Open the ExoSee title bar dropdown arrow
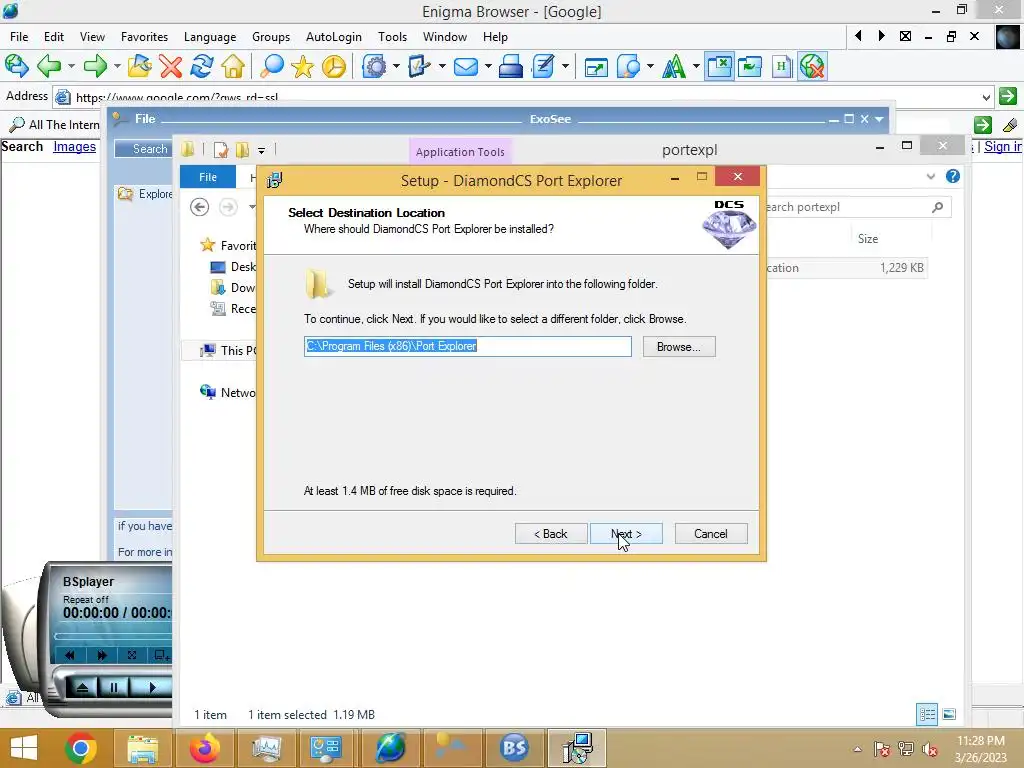This screenshot has width=1024, height=768. [879, 120]
